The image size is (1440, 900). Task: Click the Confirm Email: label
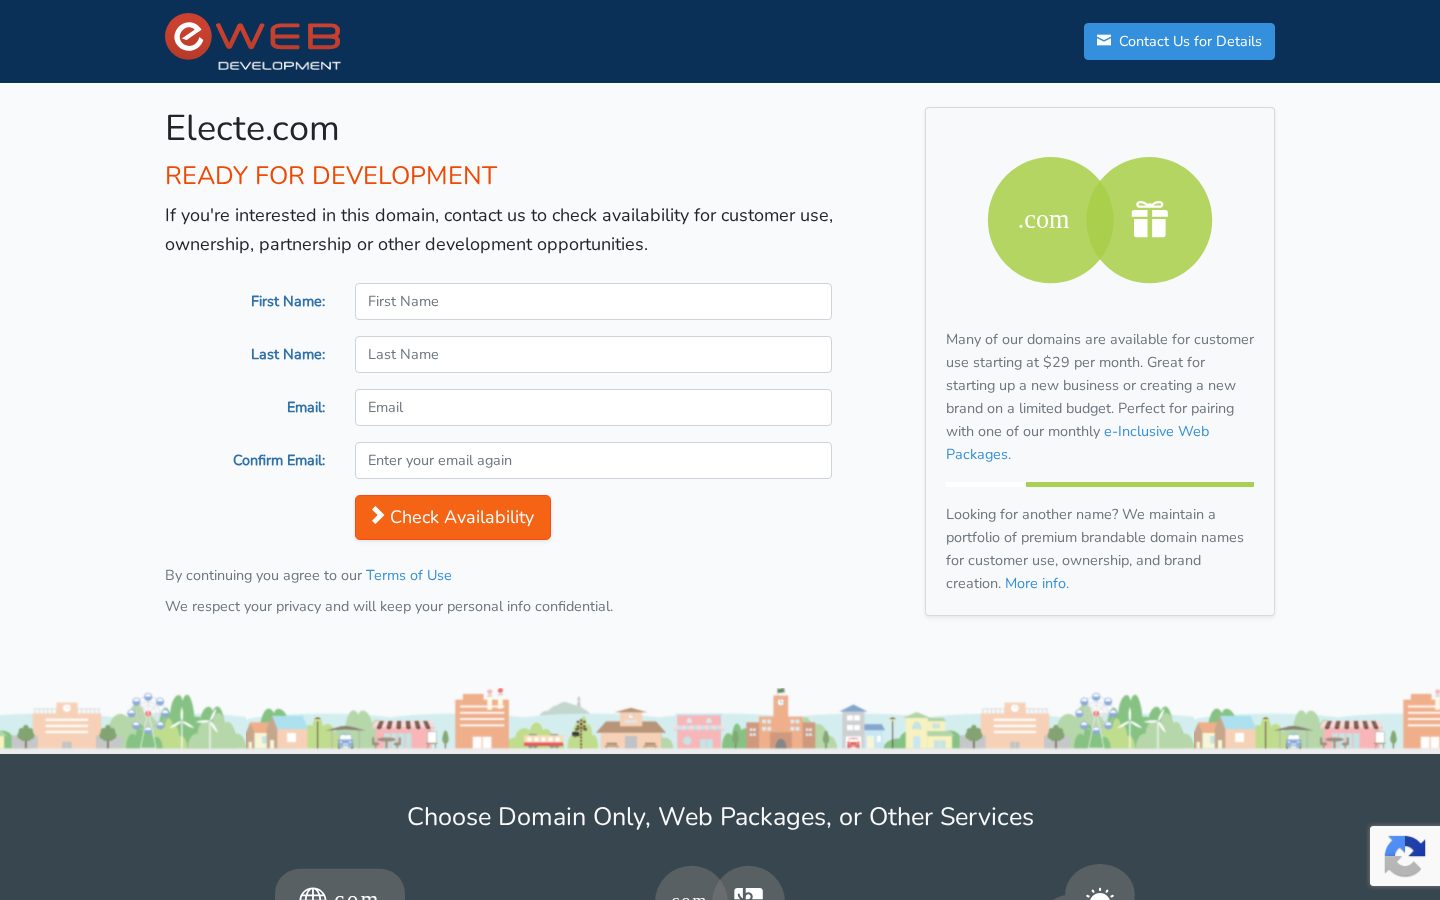click(x=279, y=460)
